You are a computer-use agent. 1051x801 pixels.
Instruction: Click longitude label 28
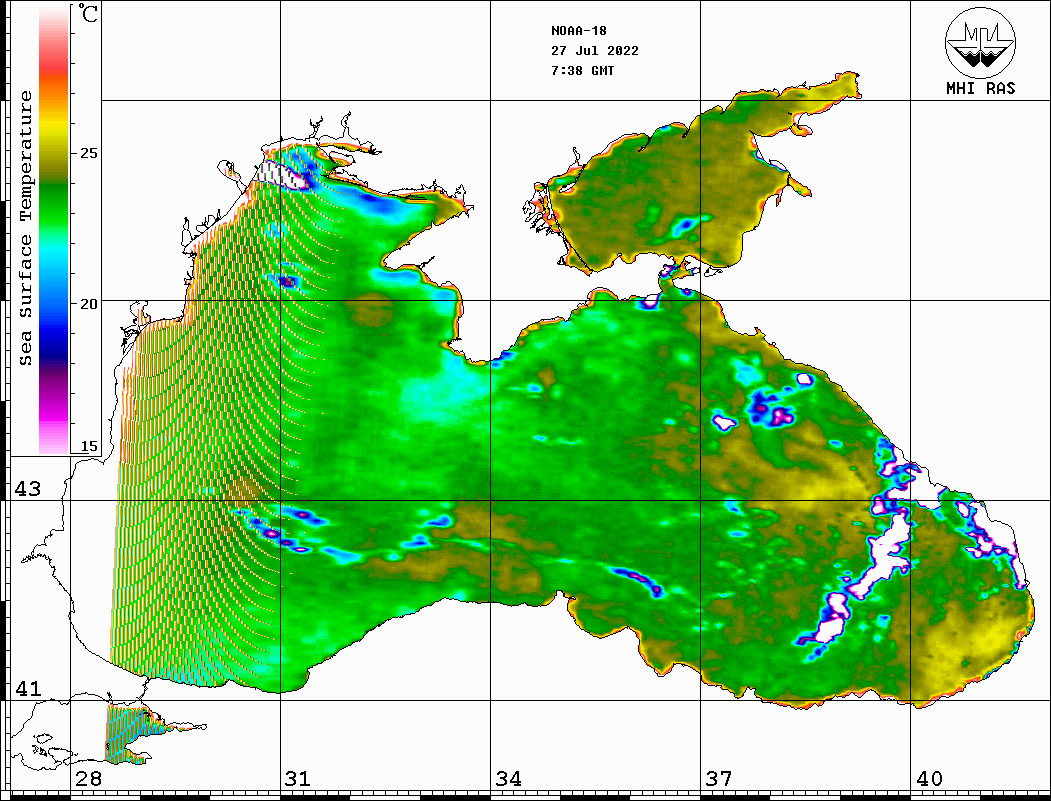[88, 778]
